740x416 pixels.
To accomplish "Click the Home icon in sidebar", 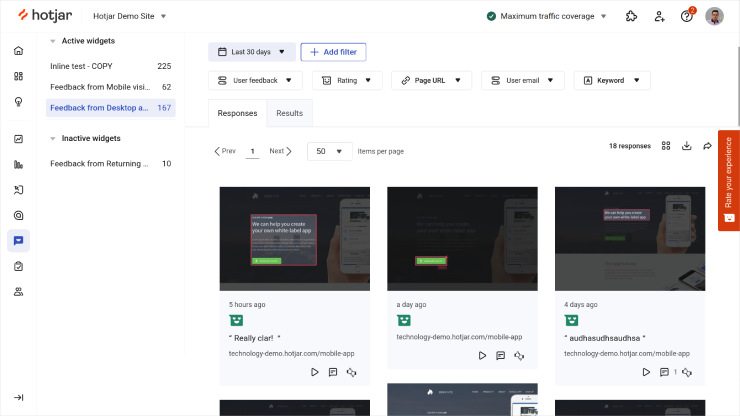I will (x=18, y=50).
